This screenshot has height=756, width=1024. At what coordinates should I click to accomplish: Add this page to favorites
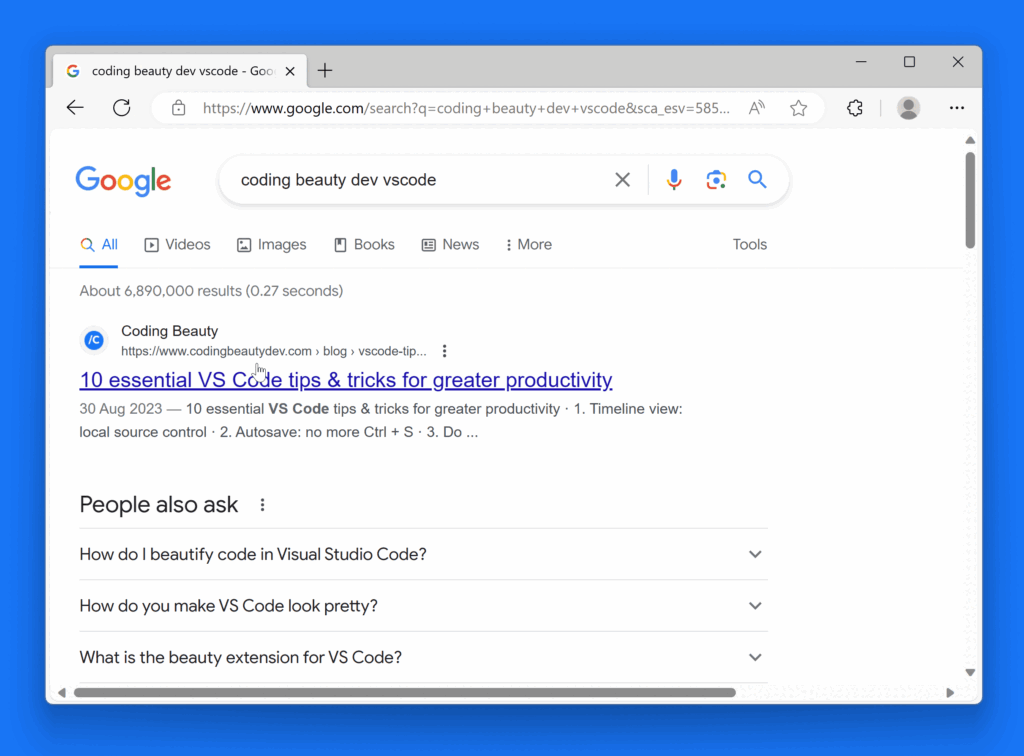coord(798,108)
